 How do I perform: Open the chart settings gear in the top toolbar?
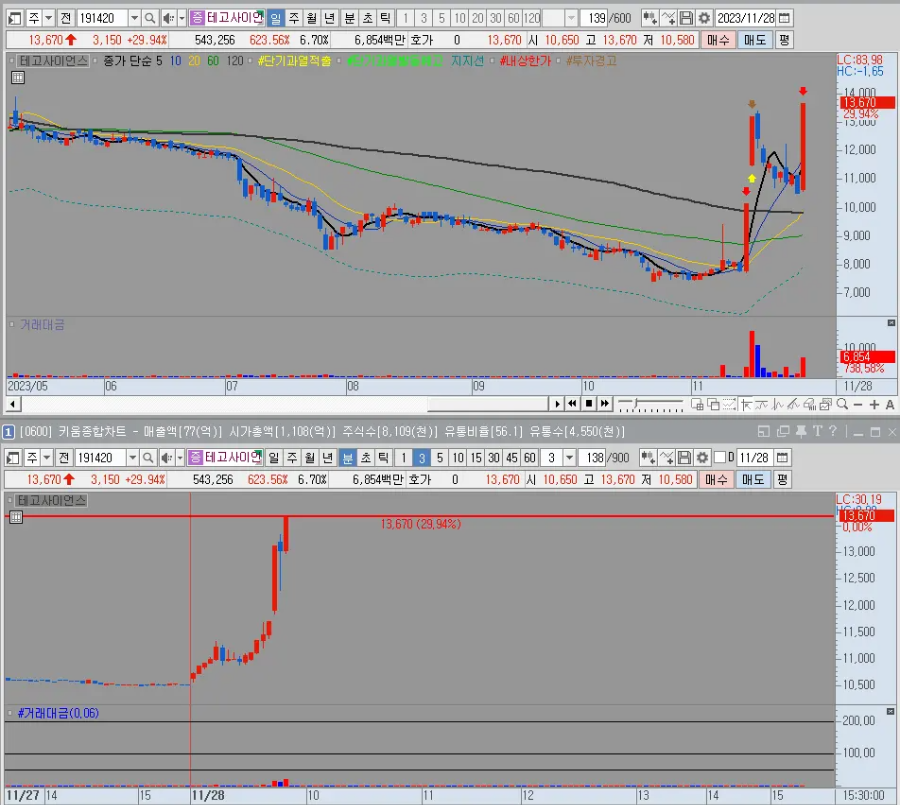click(704, 18)
